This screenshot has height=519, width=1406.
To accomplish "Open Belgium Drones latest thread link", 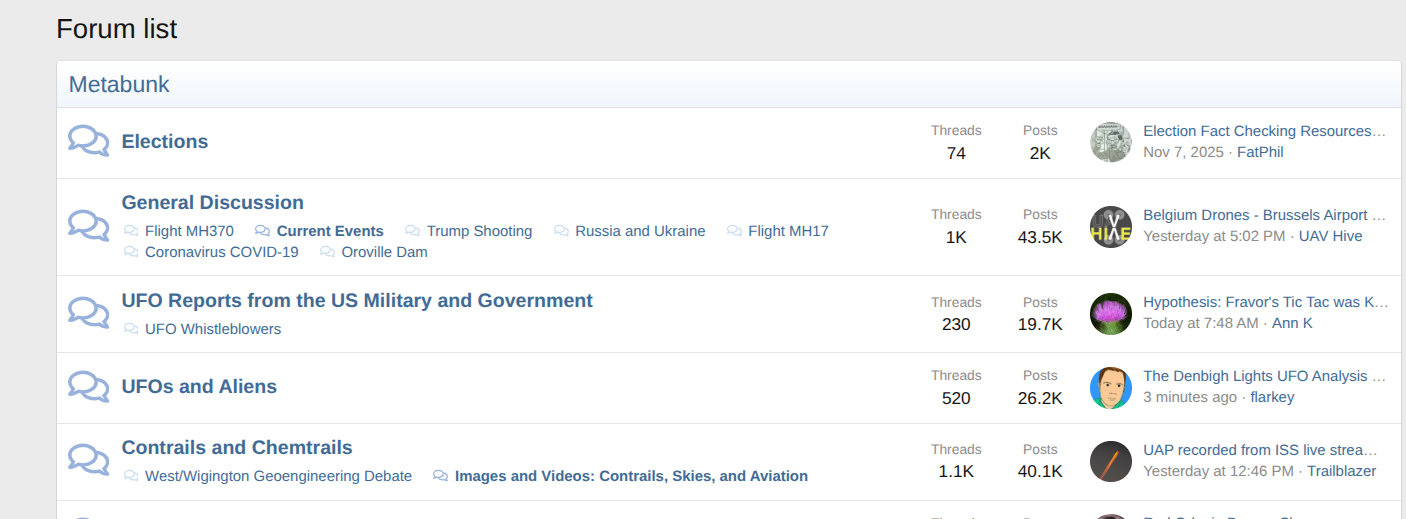I will pos(1264,215).
